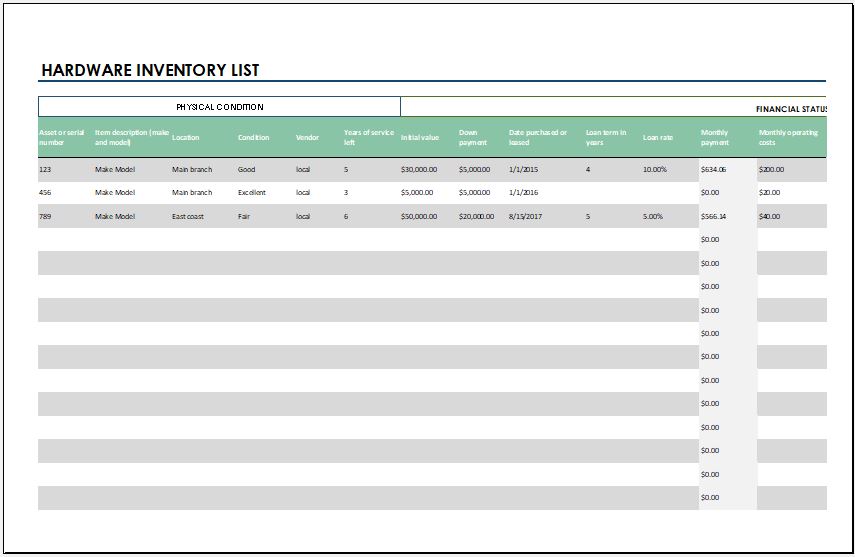
Task: Select the Monthly payment column header
Action: pos(714,137)
